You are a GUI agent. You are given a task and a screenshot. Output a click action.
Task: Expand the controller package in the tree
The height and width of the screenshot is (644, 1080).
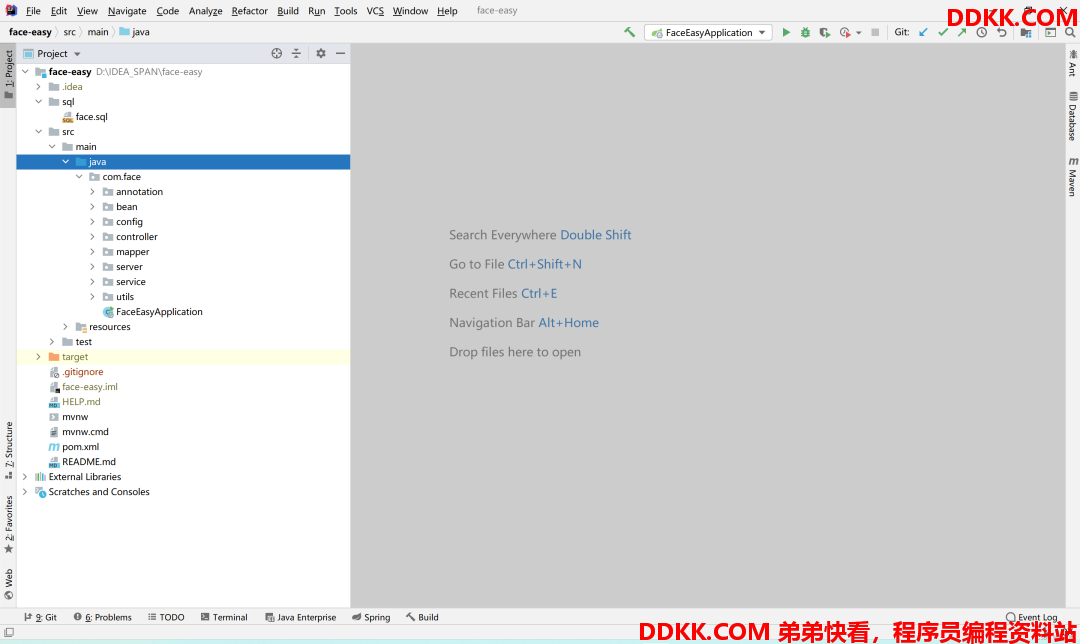[x=93, y=237]
